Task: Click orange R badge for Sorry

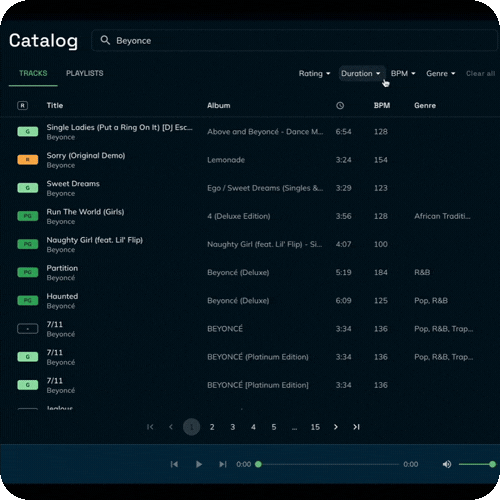Action: pyautogui.click(x=28, y=160)
